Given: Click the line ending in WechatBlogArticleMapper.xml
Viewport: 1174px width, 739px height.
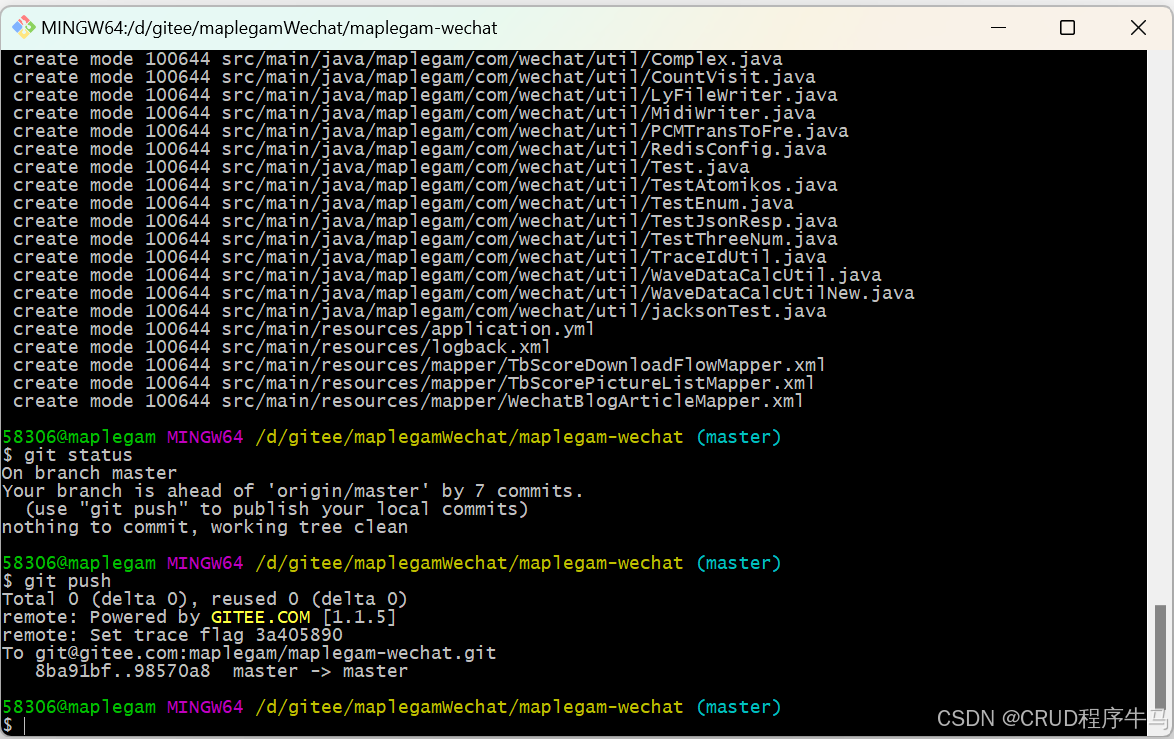Looking at the screenshot, I should (x=409, y=401).
